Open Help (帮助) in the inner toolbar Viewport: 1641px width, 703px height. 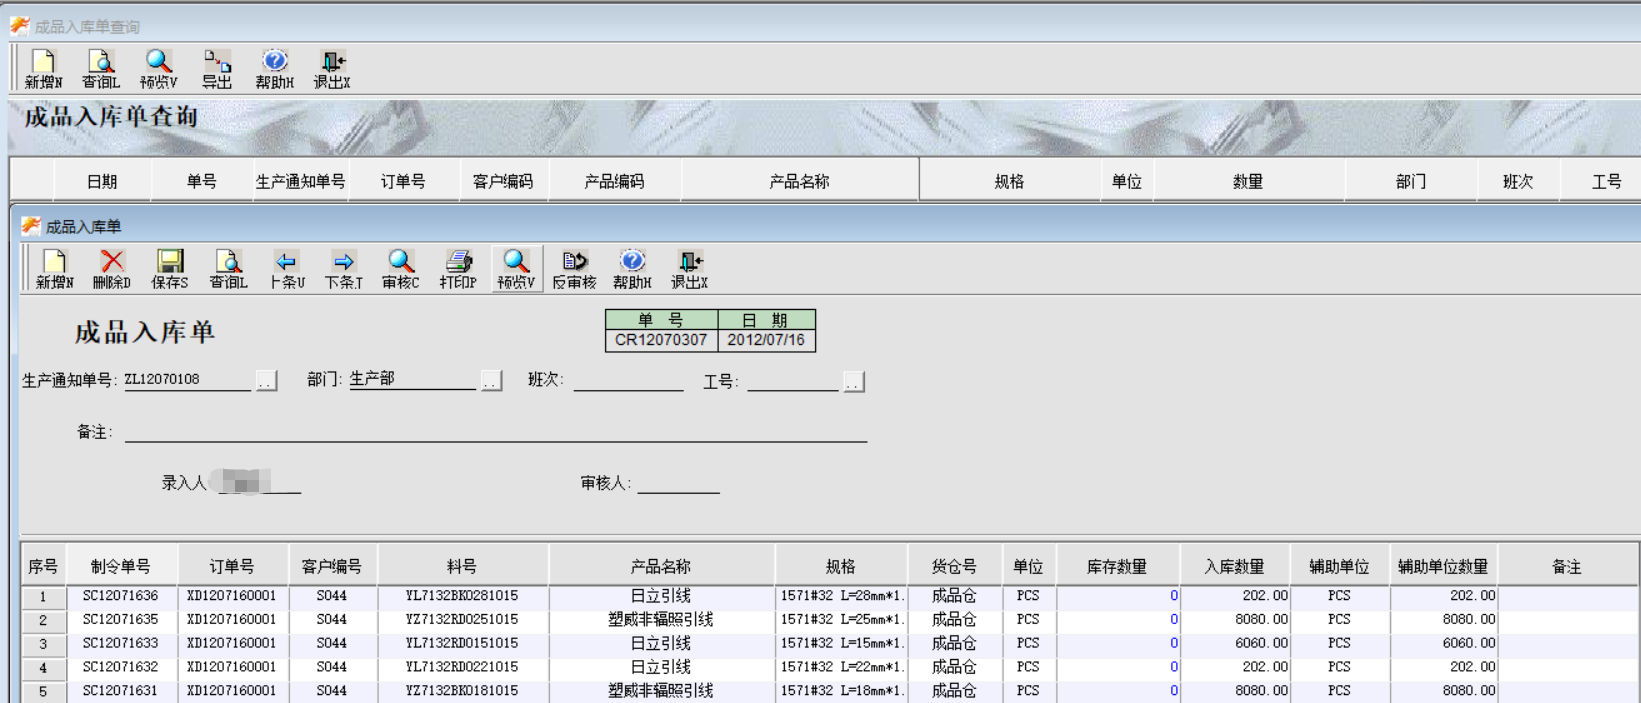[x=632, y=268]
